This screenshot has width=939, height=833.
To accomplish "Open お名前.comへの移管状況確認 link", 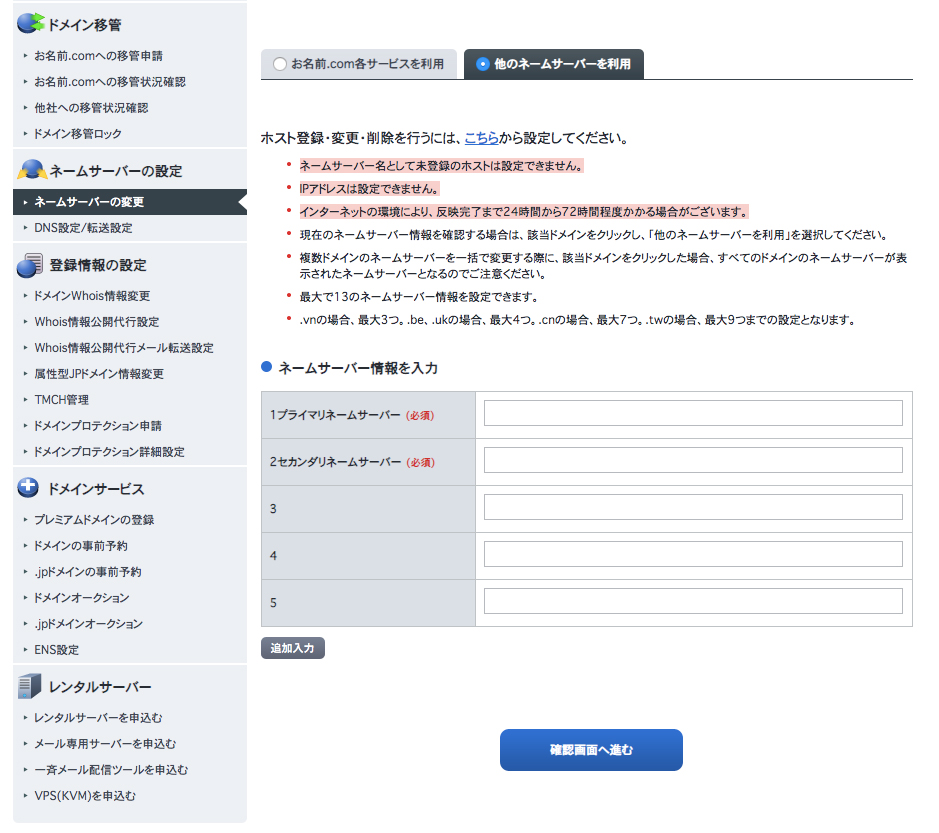I will coord(110,81).
